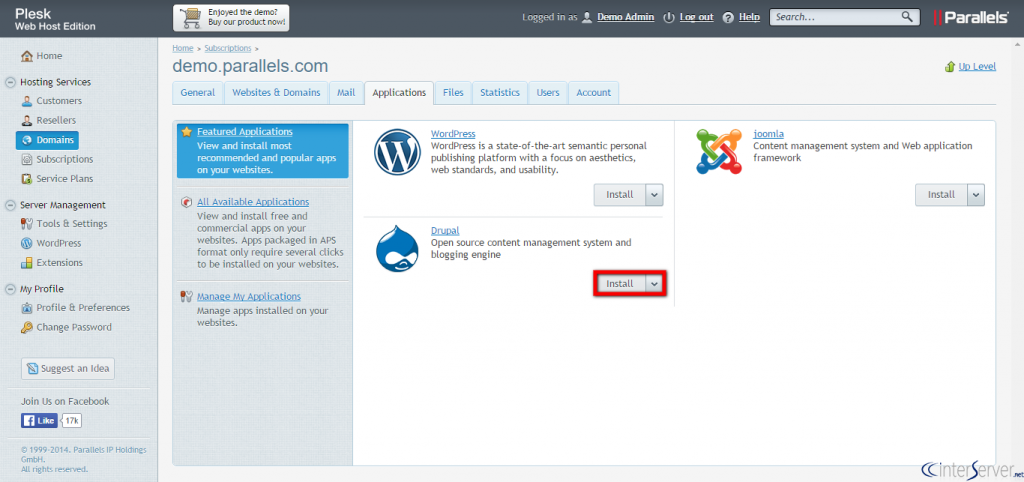Click the Log out link text
The height and width of the screenshot is (482, 1024).
(696, 18)
